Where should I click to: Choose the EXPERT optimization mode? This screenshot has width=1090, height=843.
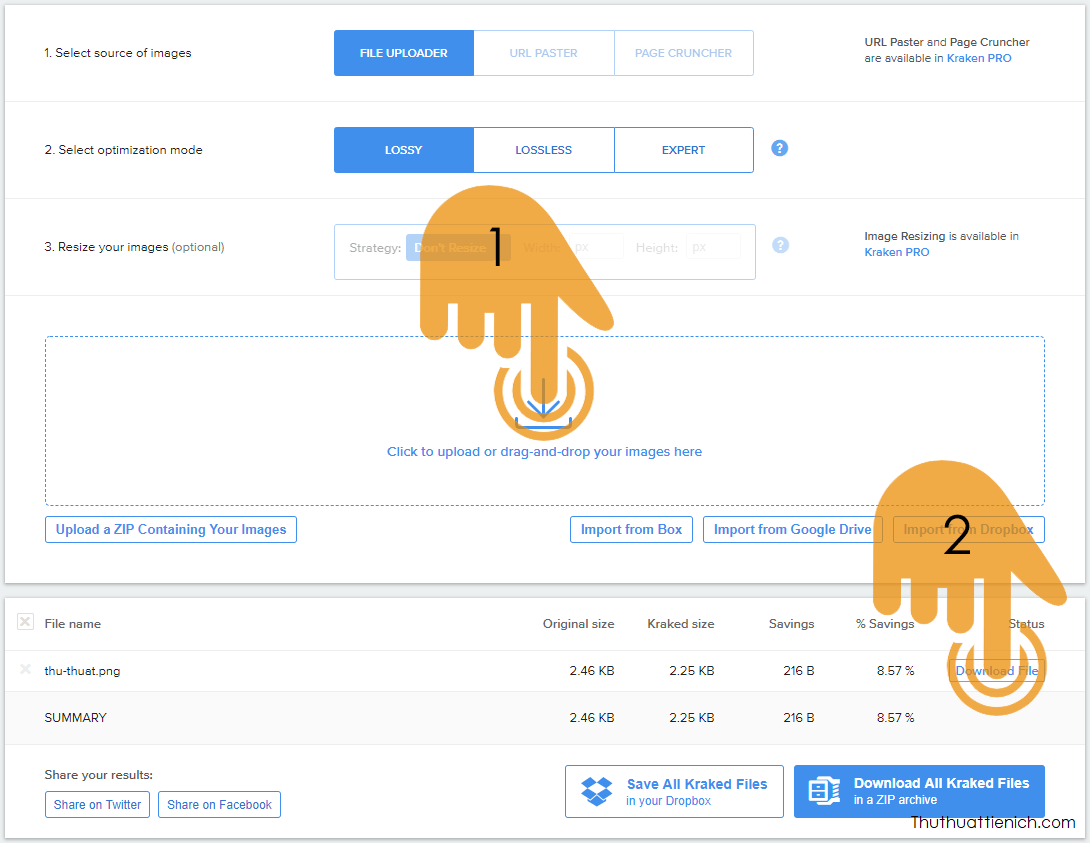pyautogui.click(x=683, y=150)
